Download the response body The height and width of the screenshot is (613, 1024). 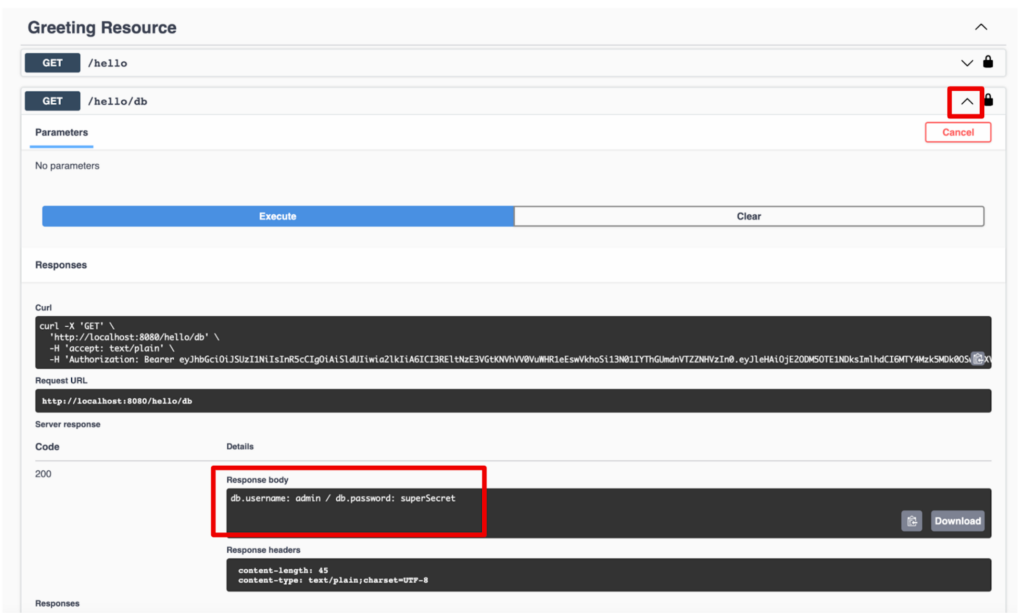(957, 520)
